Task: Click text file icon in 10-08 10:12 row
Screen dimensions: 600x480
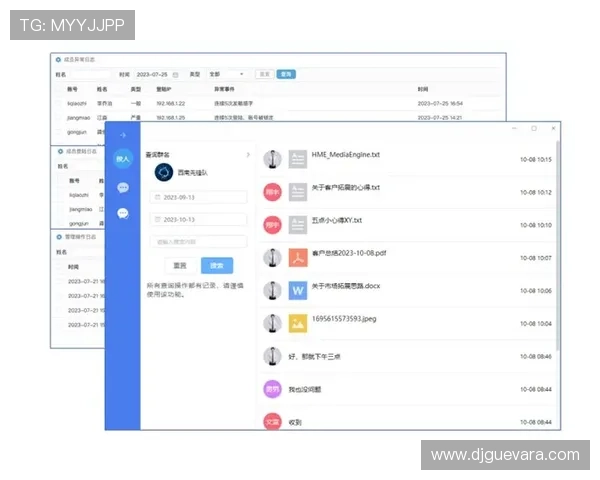Action: point(298,192)
